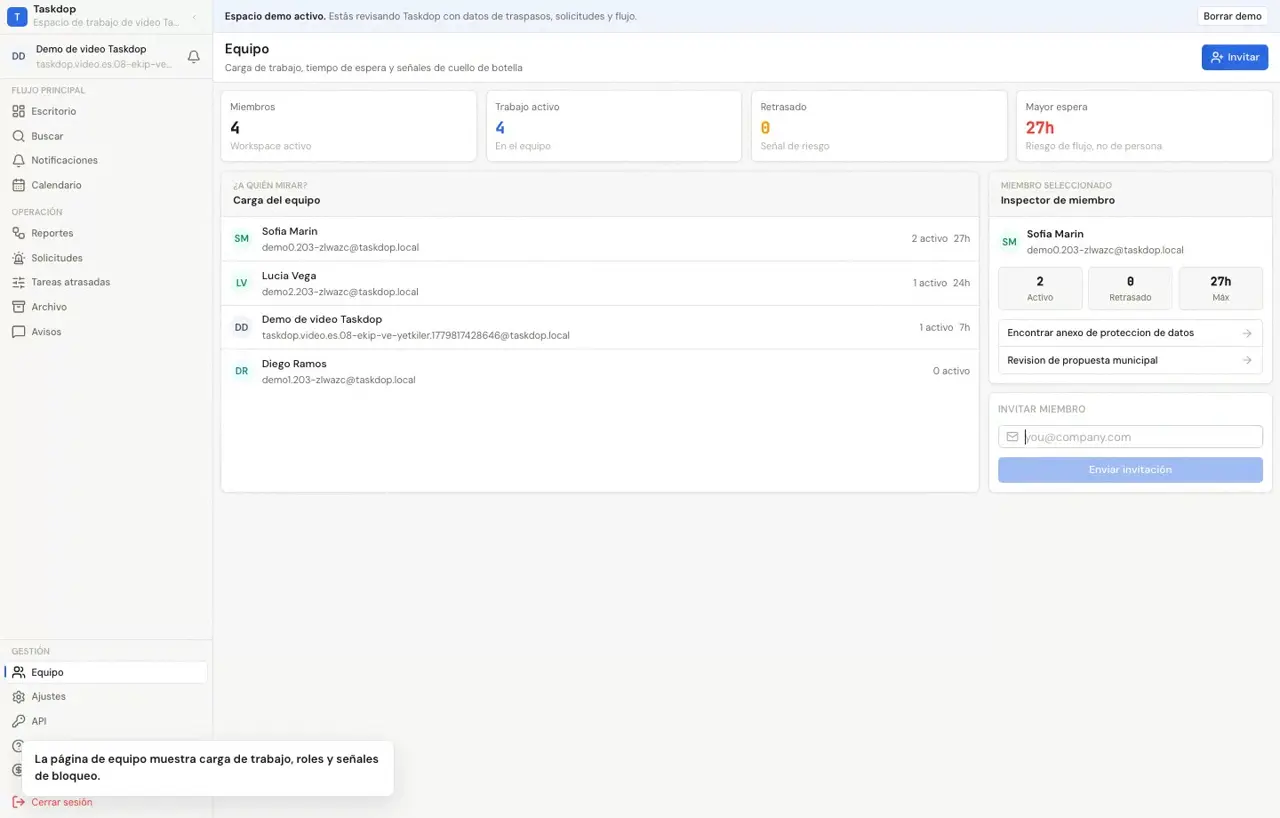
Task: Open the notifications bell in workspace header
Action: point(194,57)
